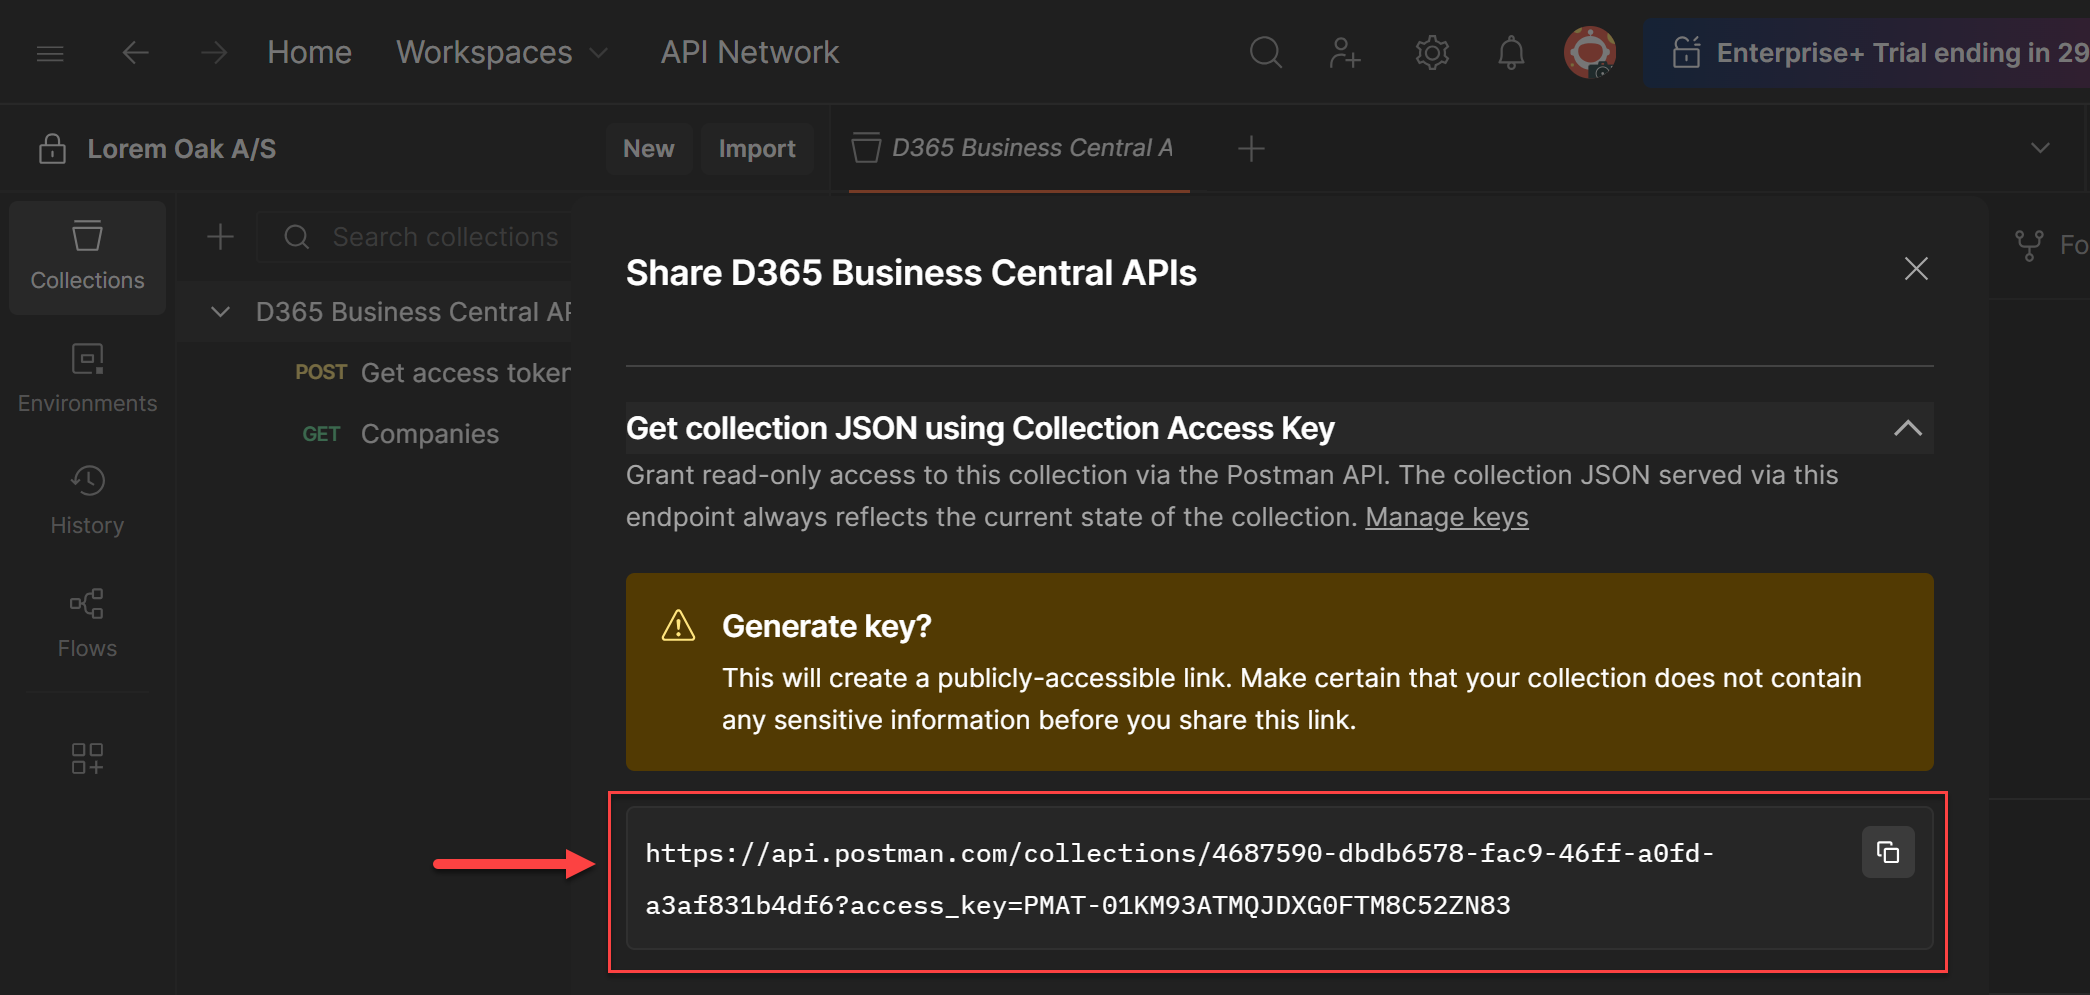
Task: Click the Import button
Action: pyautogui.click(x=757, y=149)
